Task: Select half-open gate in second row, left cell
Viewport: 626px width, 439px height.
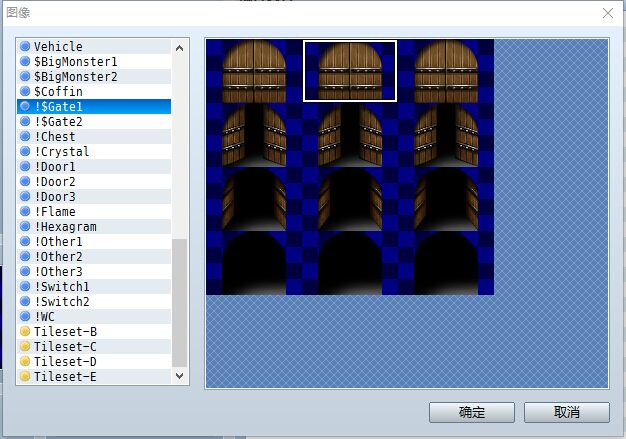Action: click(254, 135)
